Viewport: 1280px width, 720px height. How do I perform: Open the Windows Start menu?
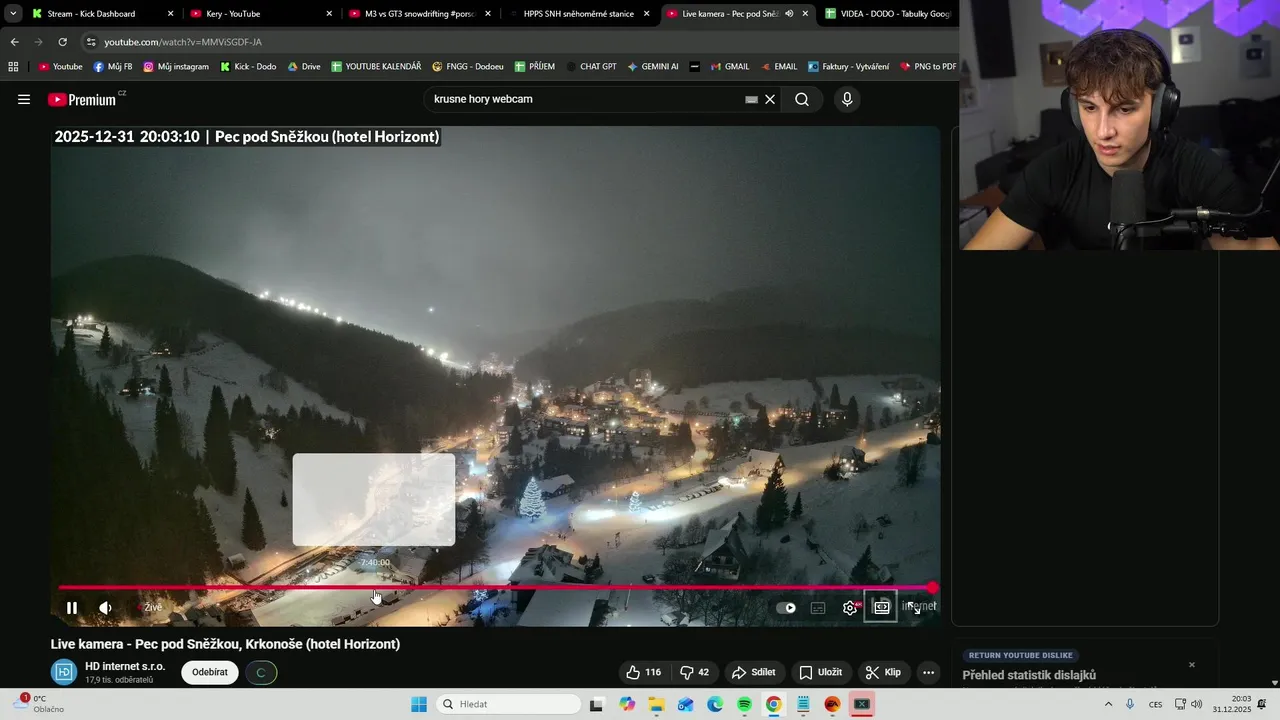pyautogui.click(x=419, y=704)
